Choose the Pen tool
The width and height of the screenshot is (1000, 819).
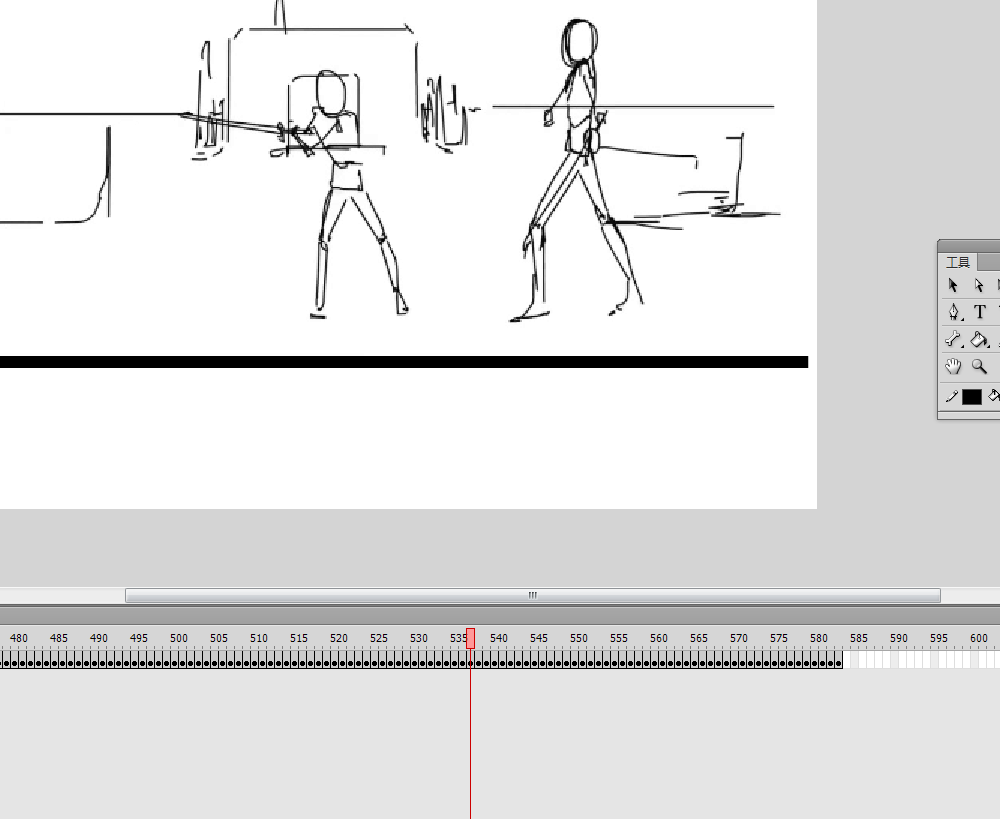pos(953,312)
